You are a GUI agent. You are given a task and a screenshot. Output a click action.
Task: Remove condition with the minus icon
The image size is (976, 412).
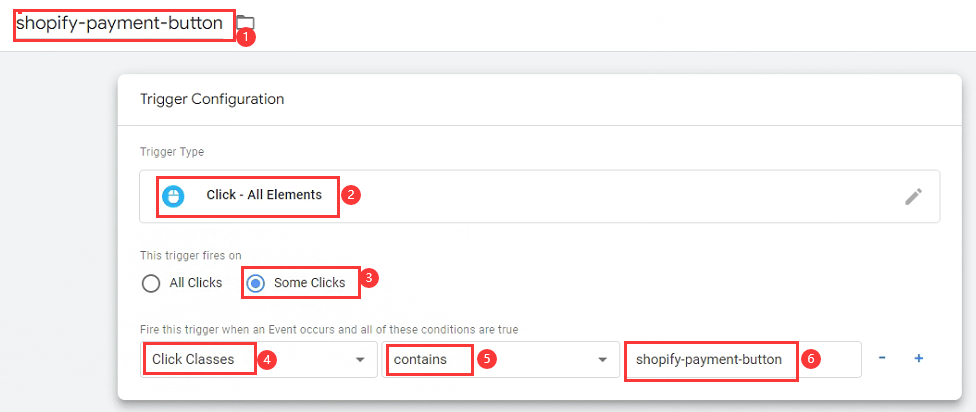click(882, 358)
